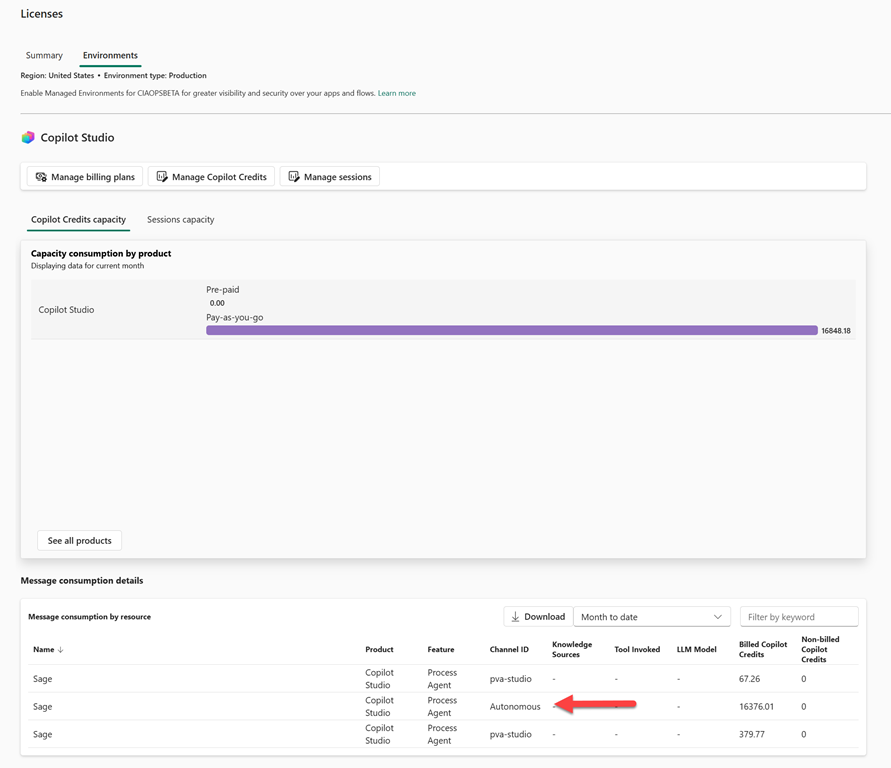Download the message consumption report
891x768 pixels.
tap(538, 616)
